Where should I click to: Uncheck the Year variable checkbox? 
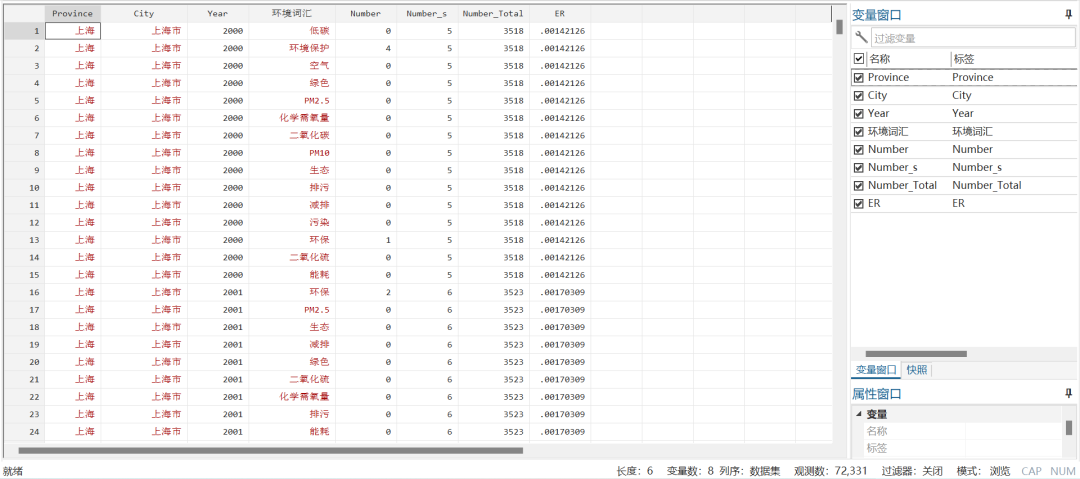[858, 113]
